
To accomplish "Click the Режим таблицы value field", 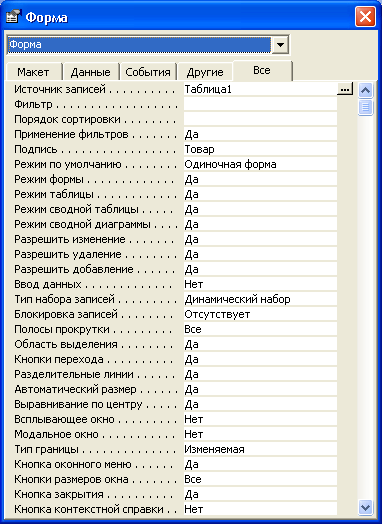I will point(260,194).
